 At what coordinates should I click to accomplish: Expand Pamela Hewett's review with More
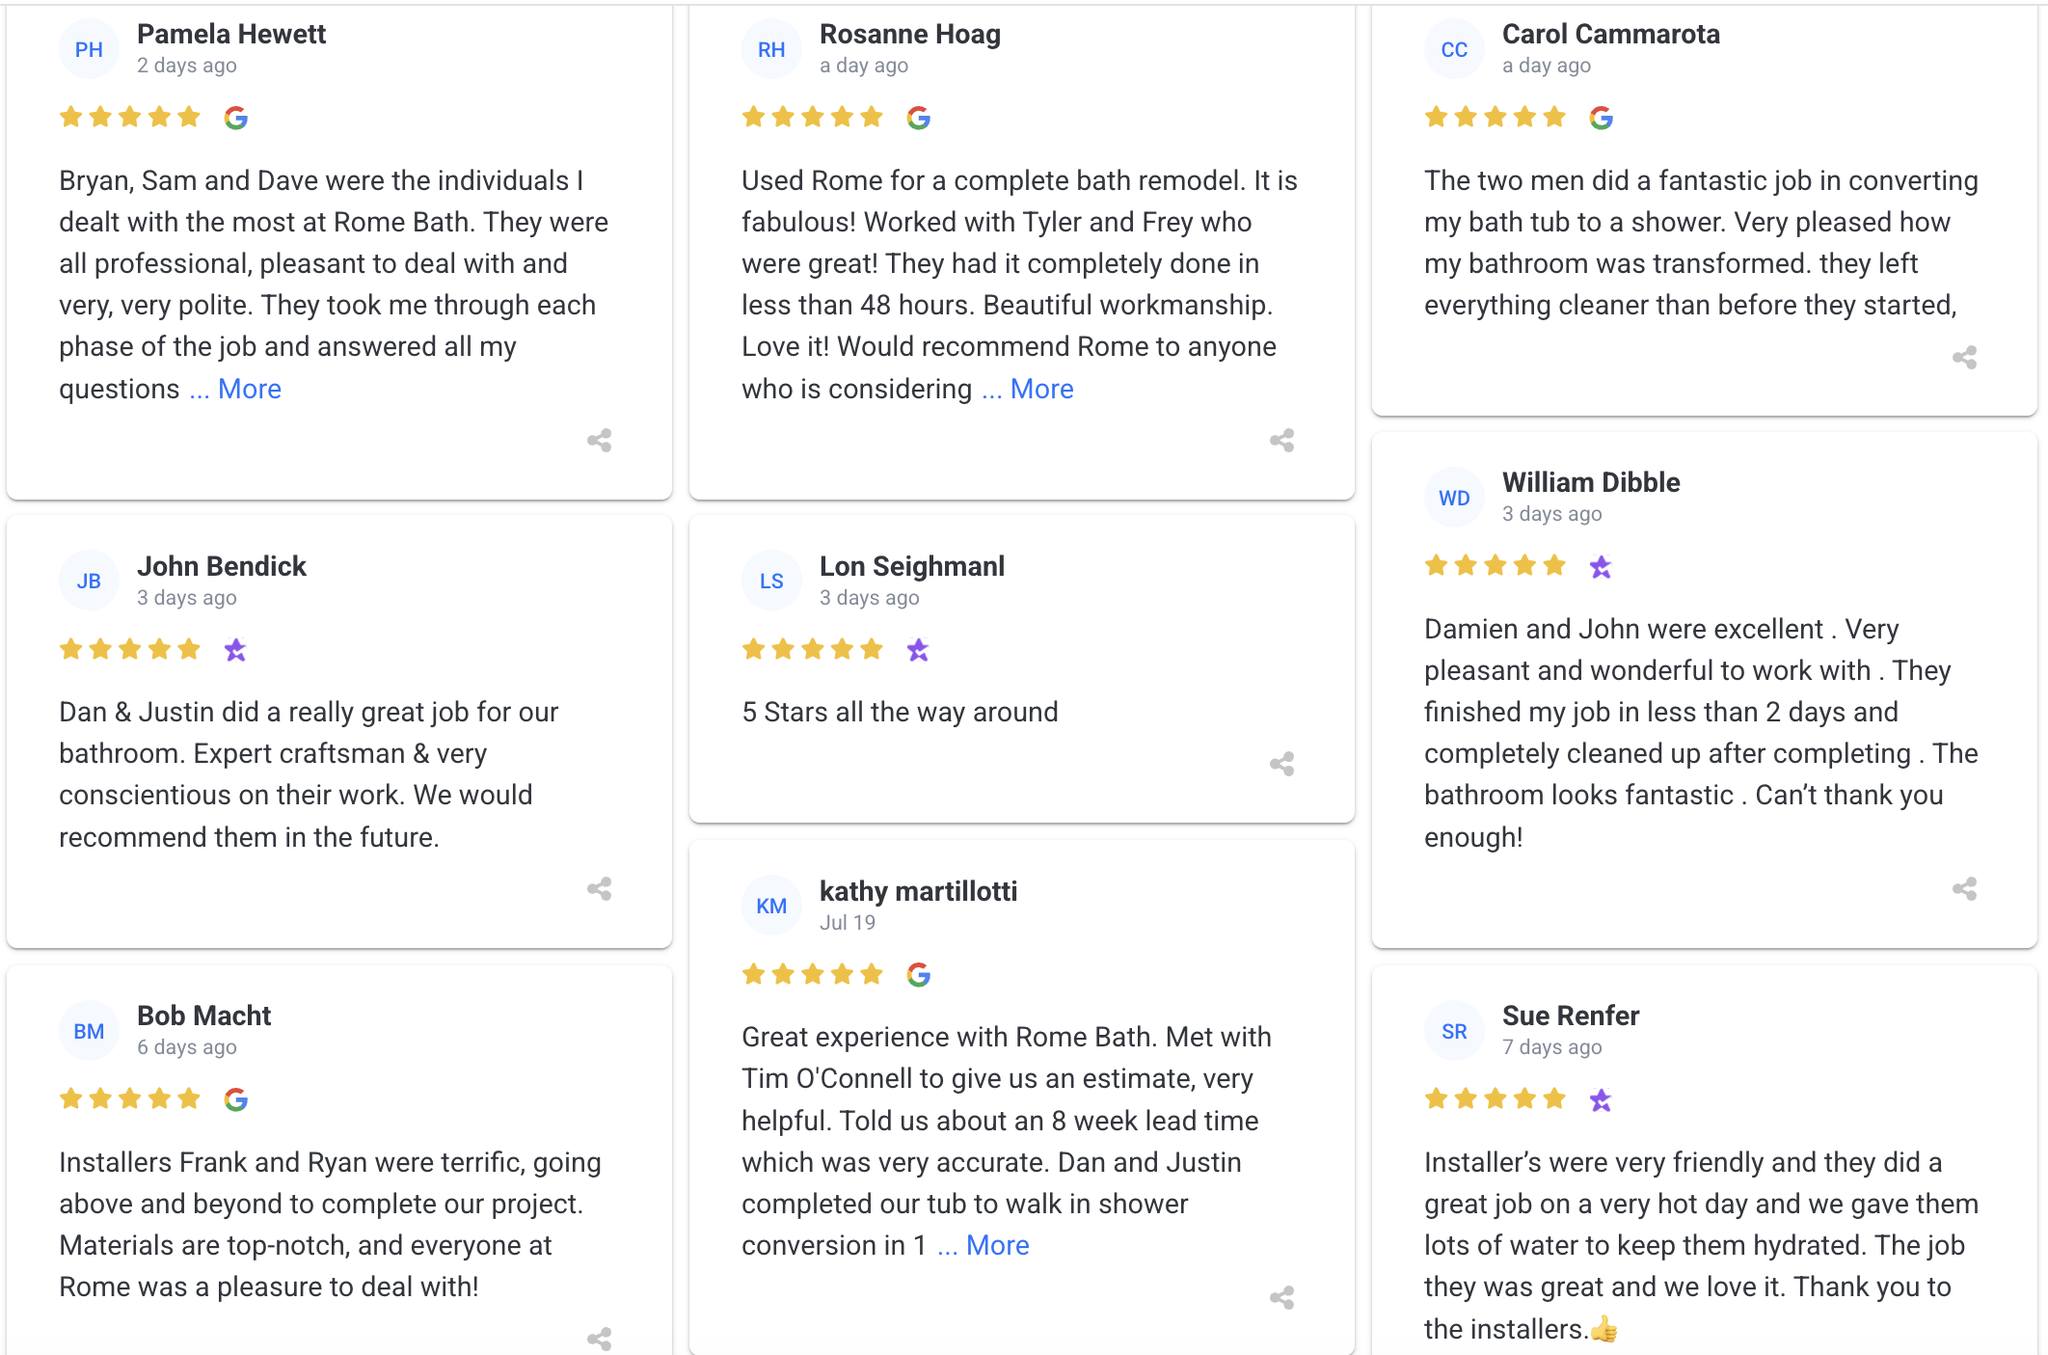coord(249,389)
